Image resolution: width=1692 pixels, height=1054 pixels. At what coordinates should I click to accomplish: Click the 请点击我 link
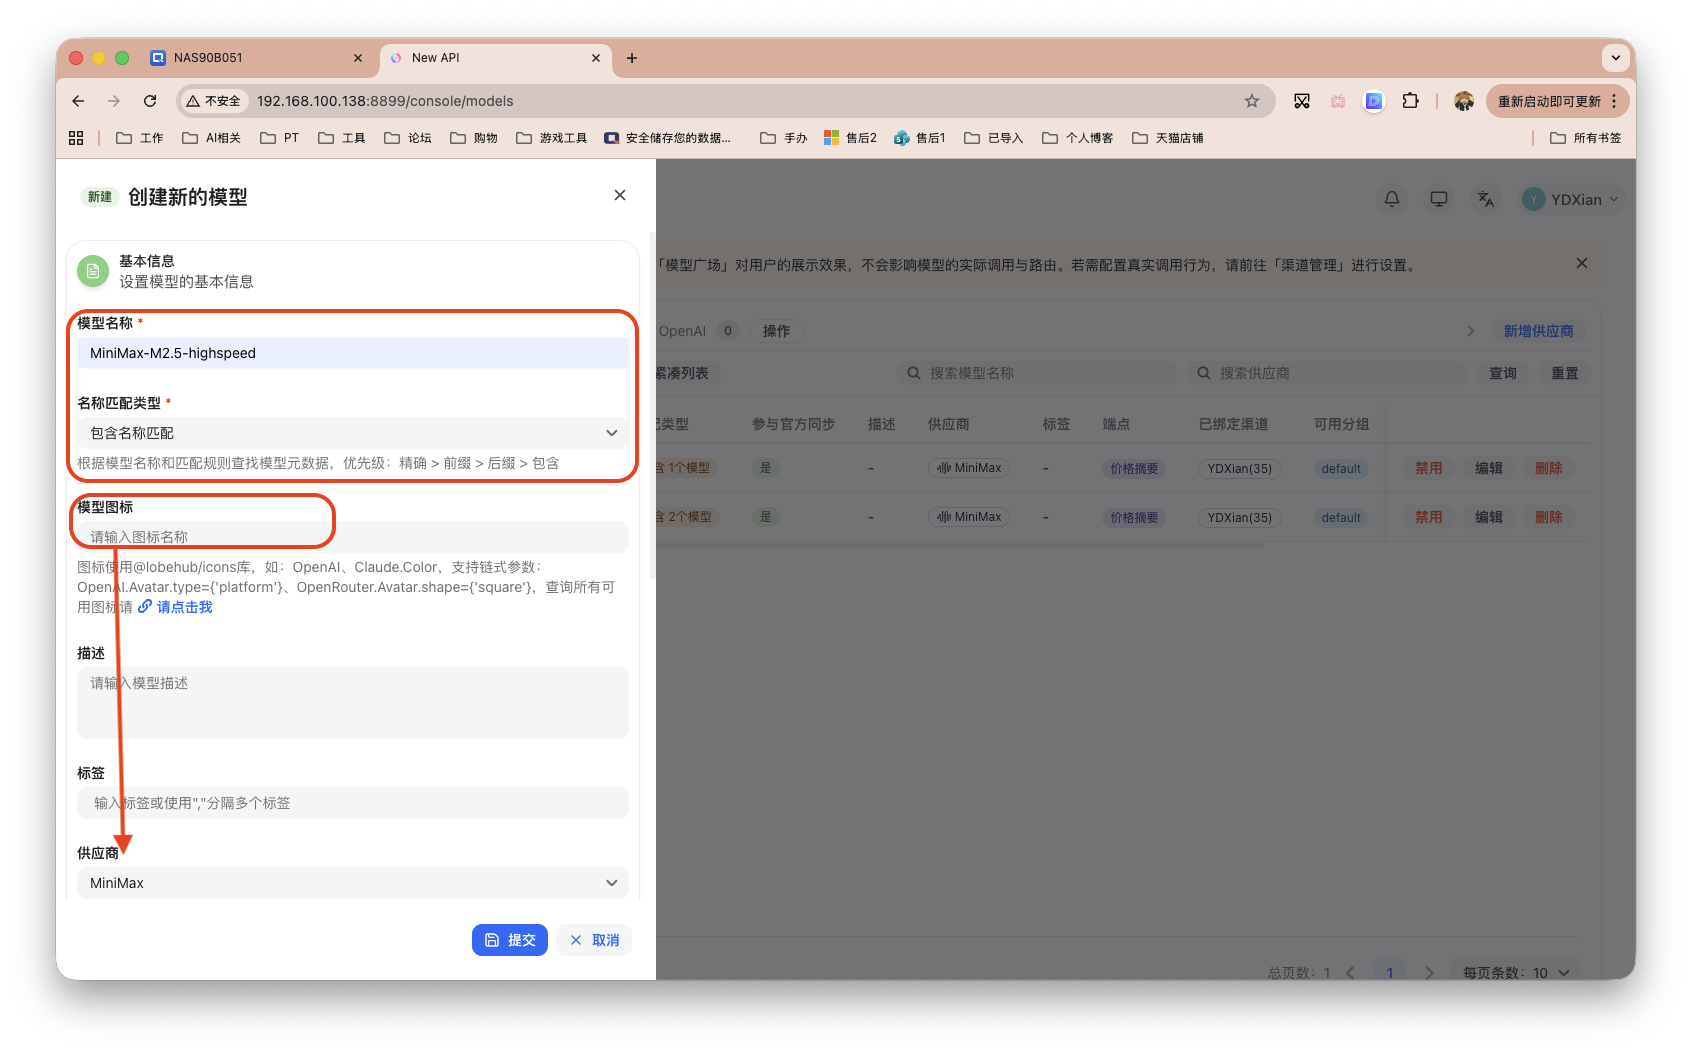[184, 606]
